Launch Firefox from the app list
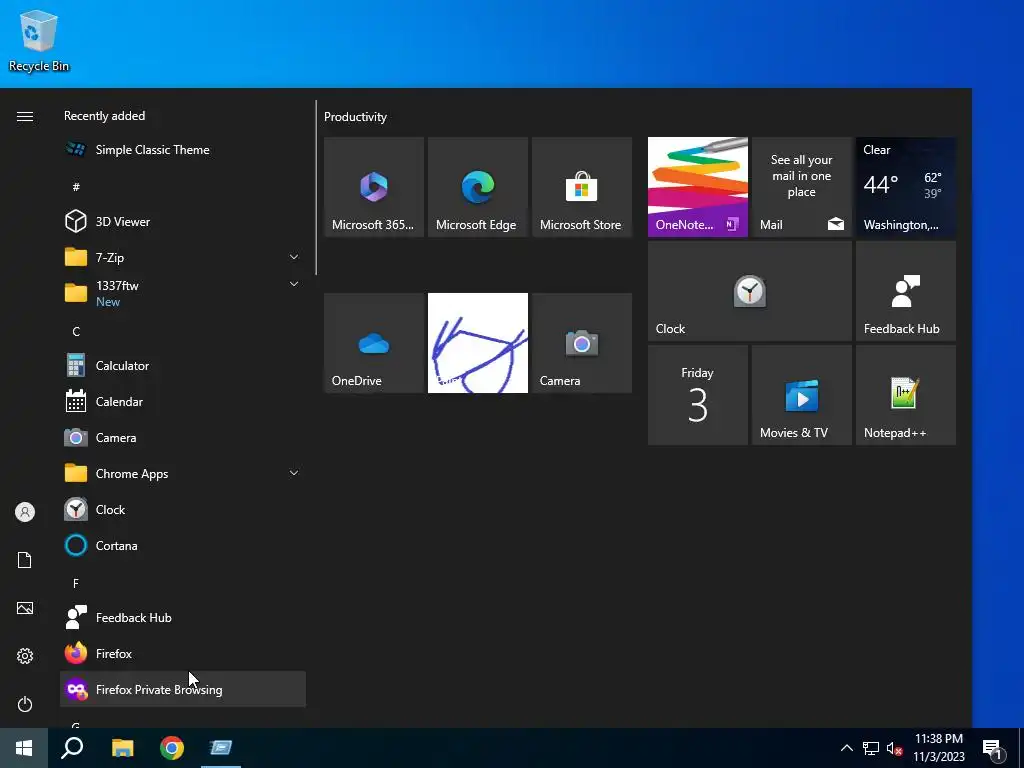1024x768 pixels. pos(183,653)
